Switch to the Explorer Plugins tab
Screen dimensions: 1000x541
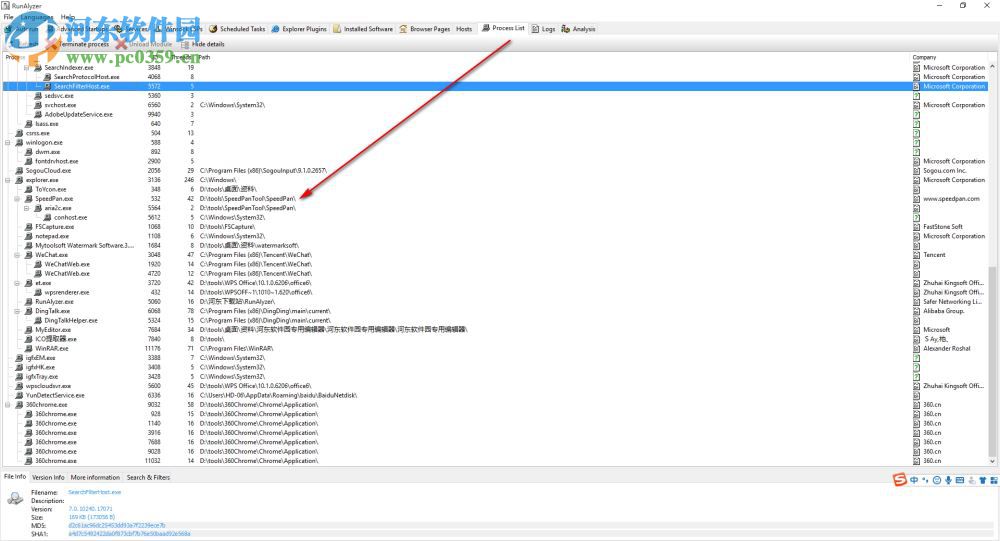pyautogui.click(x=299, y=29)
